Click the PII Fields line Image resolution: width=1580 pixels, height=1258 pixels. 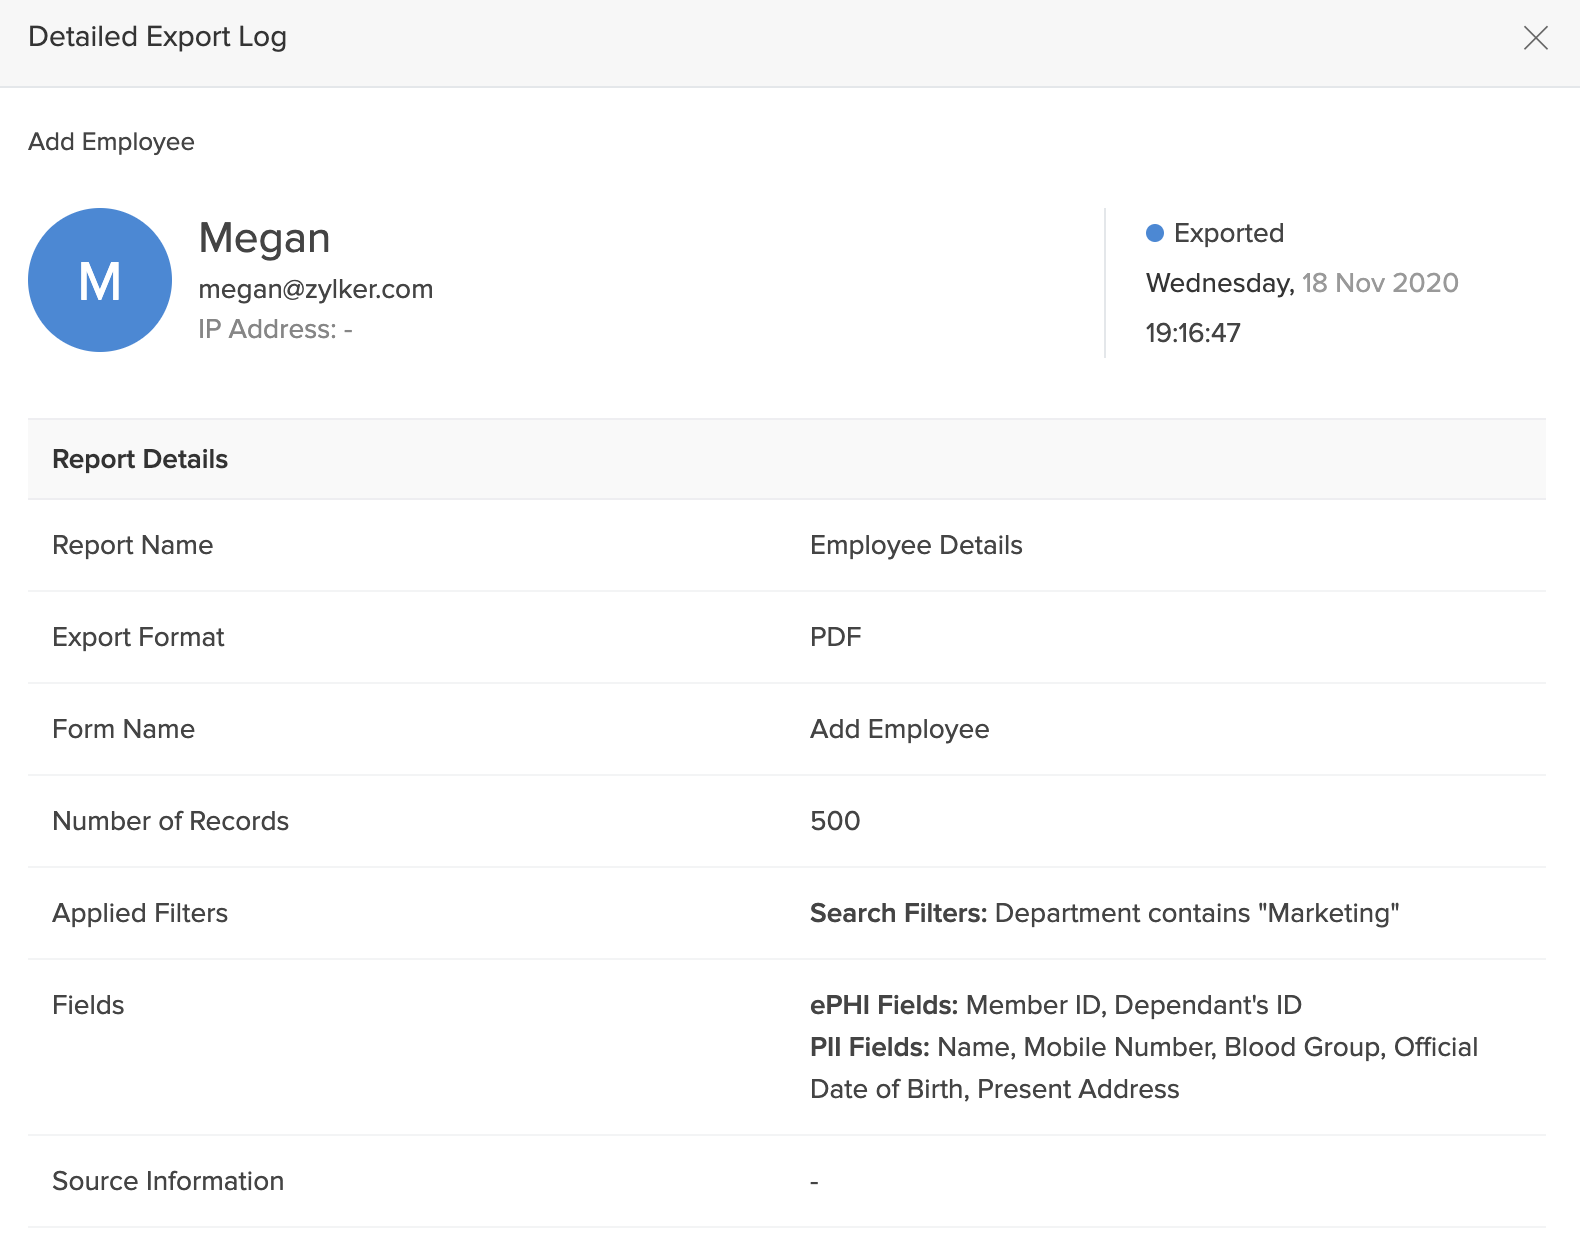click(1143, 1047)
